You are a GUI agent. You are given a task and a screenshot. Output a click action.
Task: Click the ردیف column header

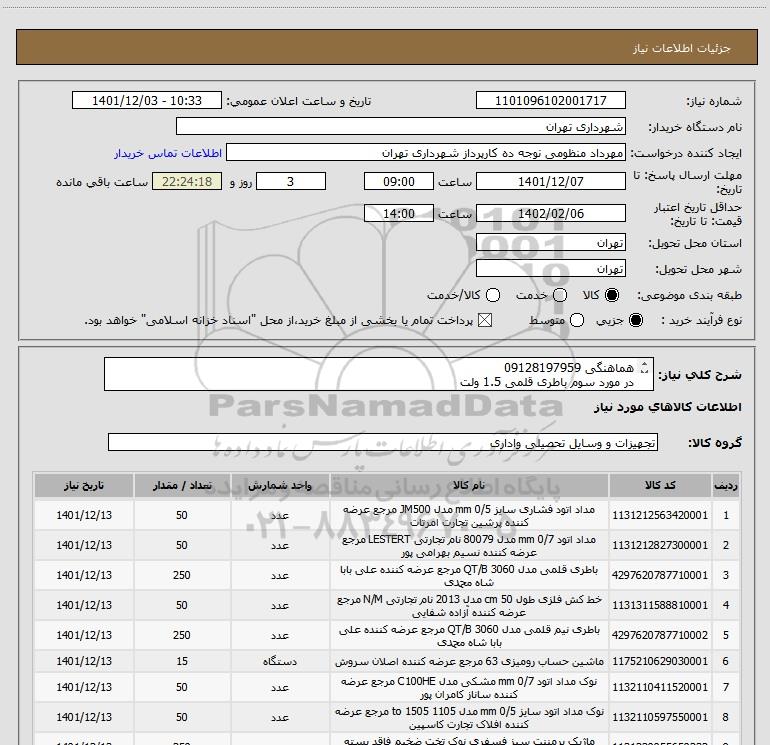pos(726,485)
